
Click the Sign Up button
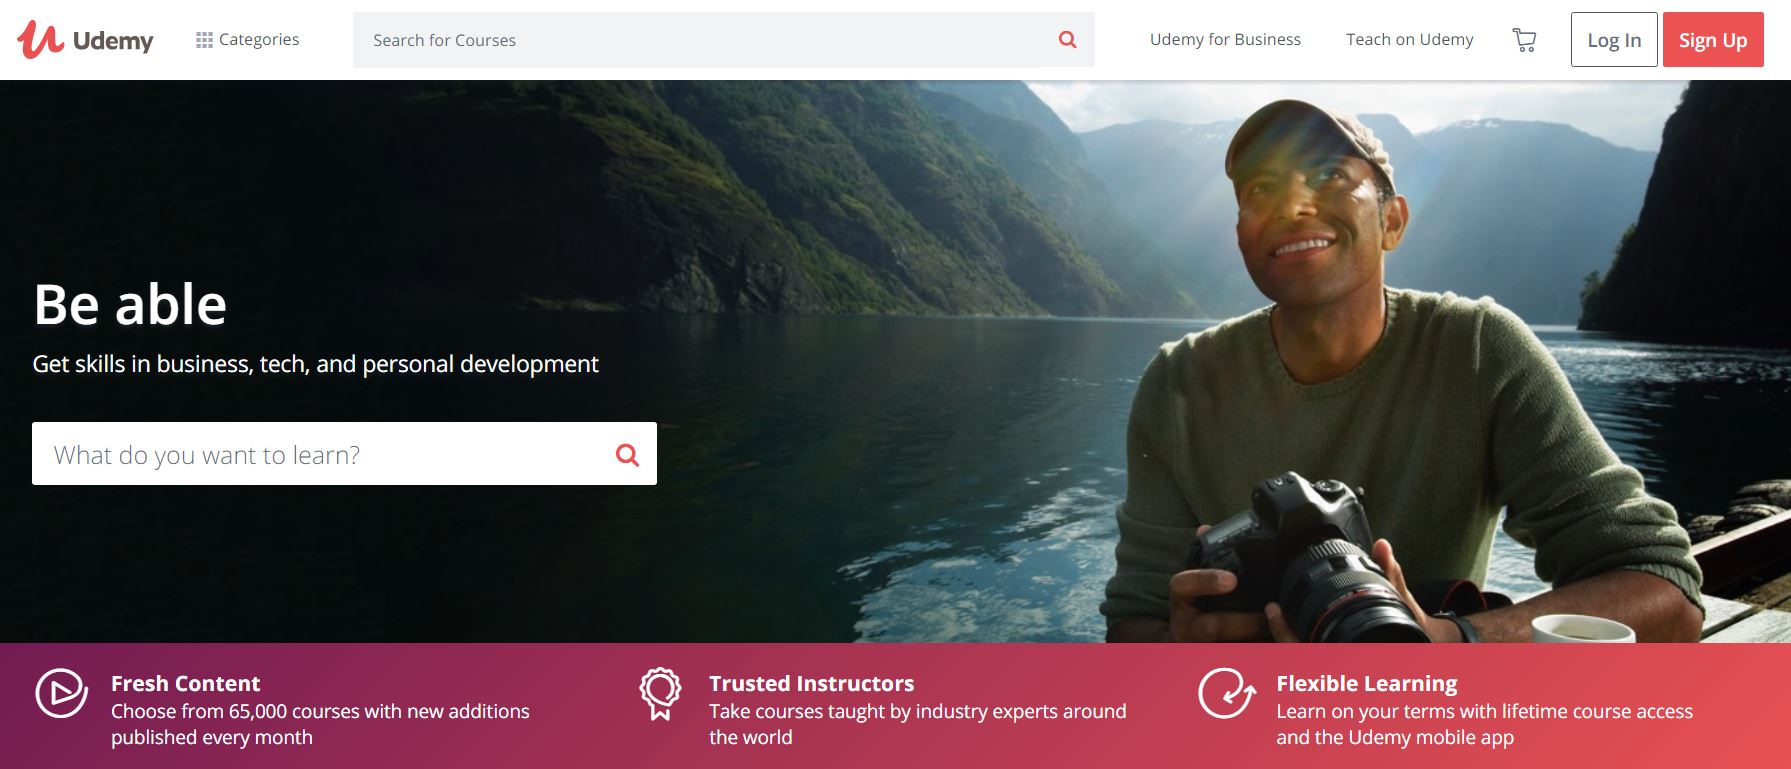pos(1713,40)
